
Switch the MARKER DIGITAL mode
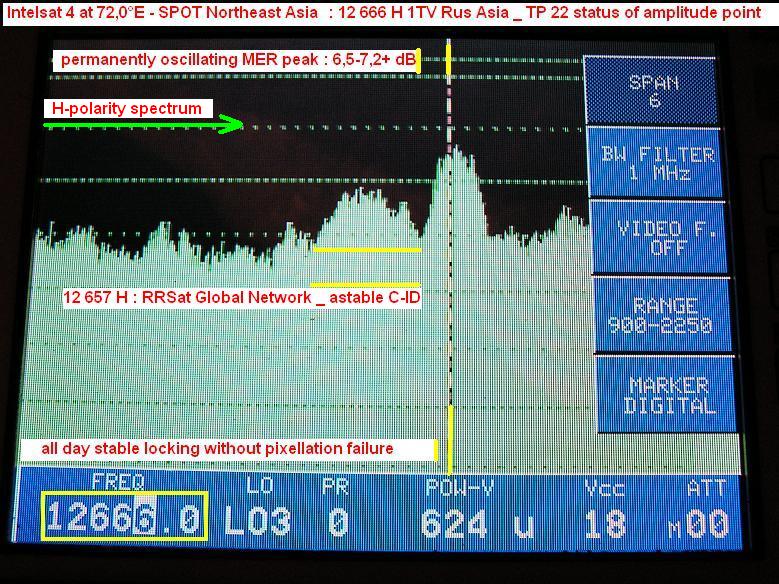click(668, 395)
